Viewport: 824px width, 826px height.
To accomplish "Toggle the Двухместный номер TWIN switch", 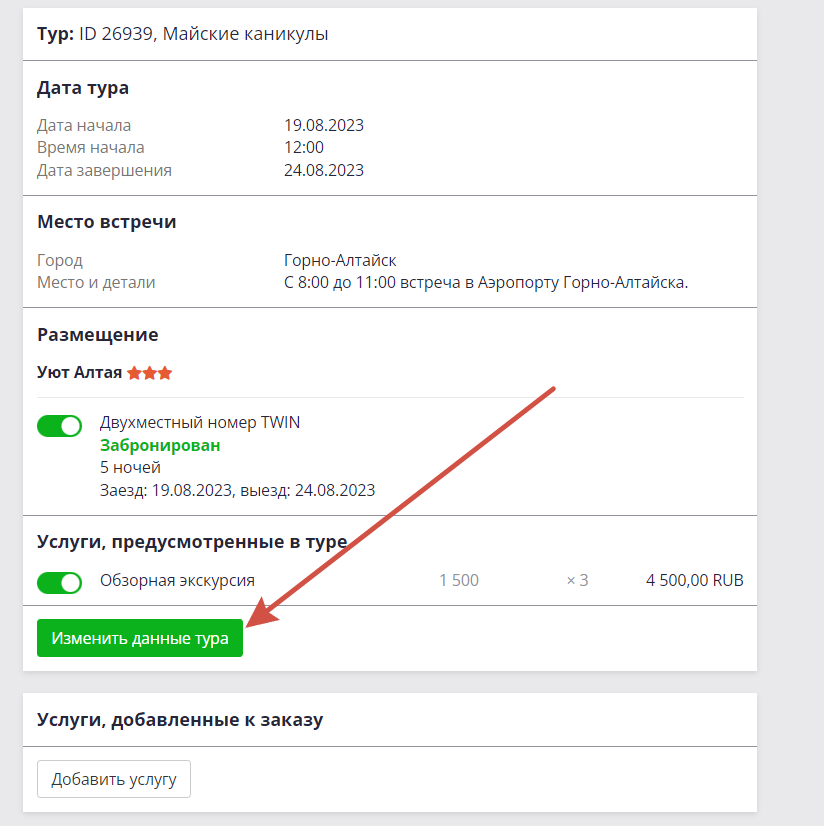I will coord(60,426).
